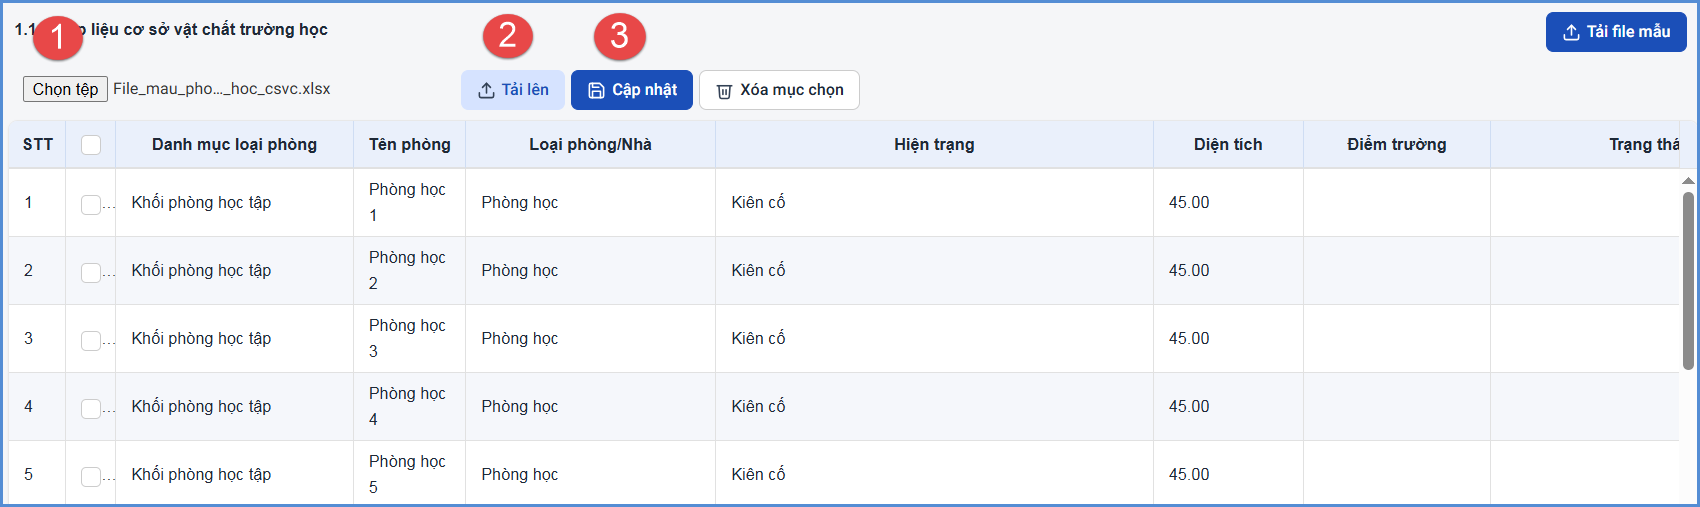1700x507 pixels.
Task: Click the floppy disk icon in Cập nhật
Action: [596, 90]
